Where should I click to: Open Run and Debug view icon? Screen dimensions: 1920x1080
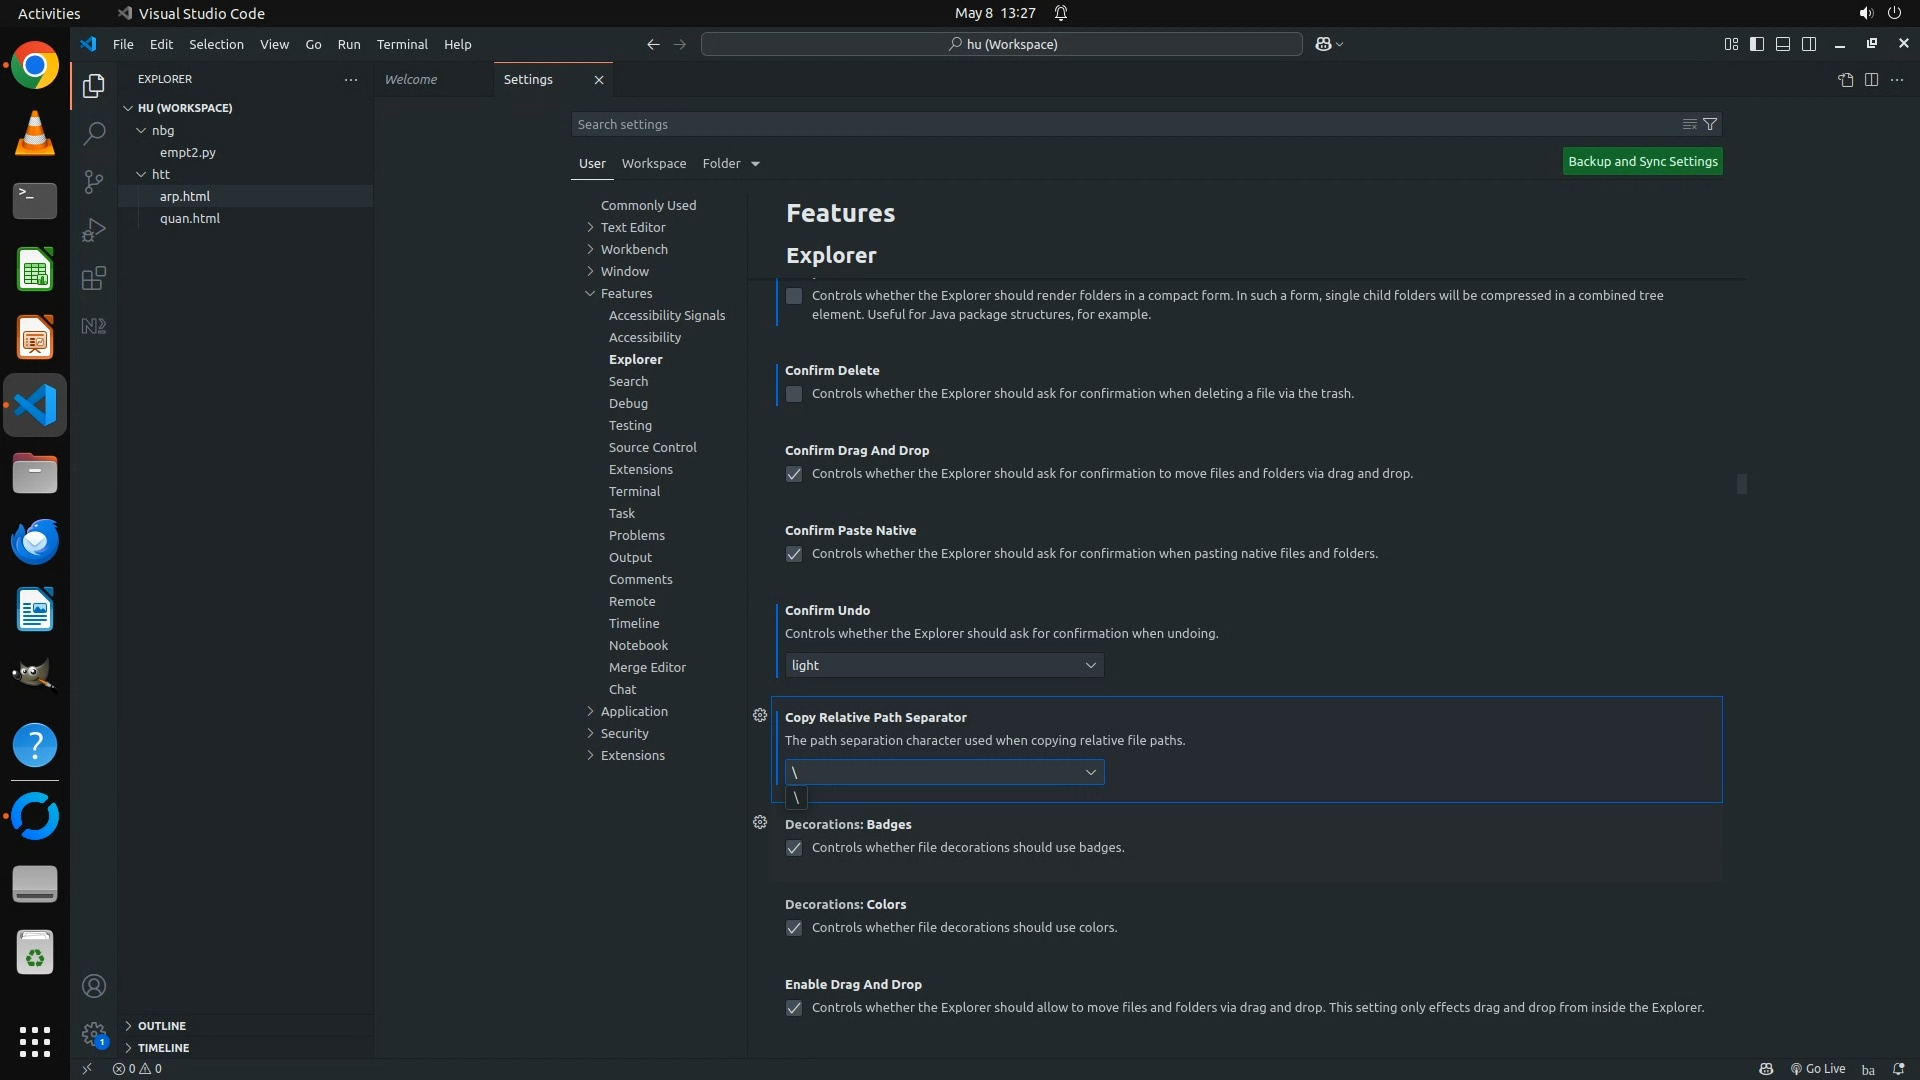[x=94, y=230]
